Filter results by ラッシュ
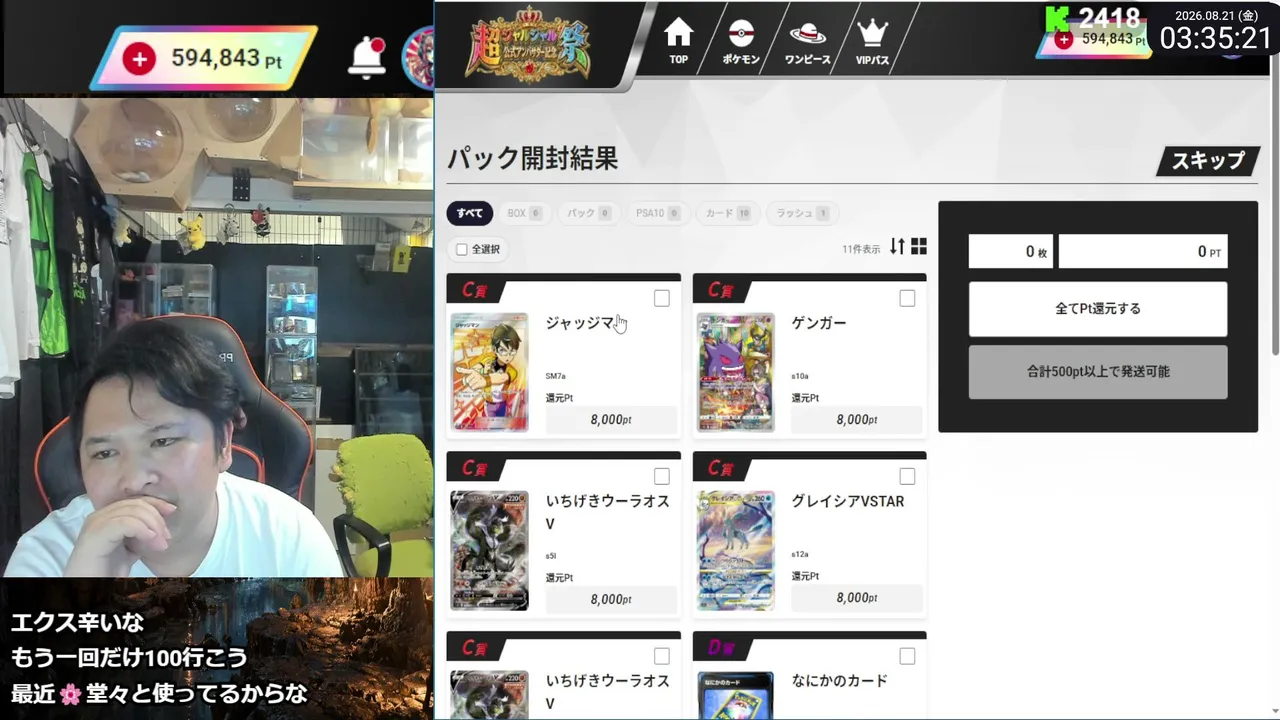Viewport: 1280px width, 720px height. (x=802, y=213)
